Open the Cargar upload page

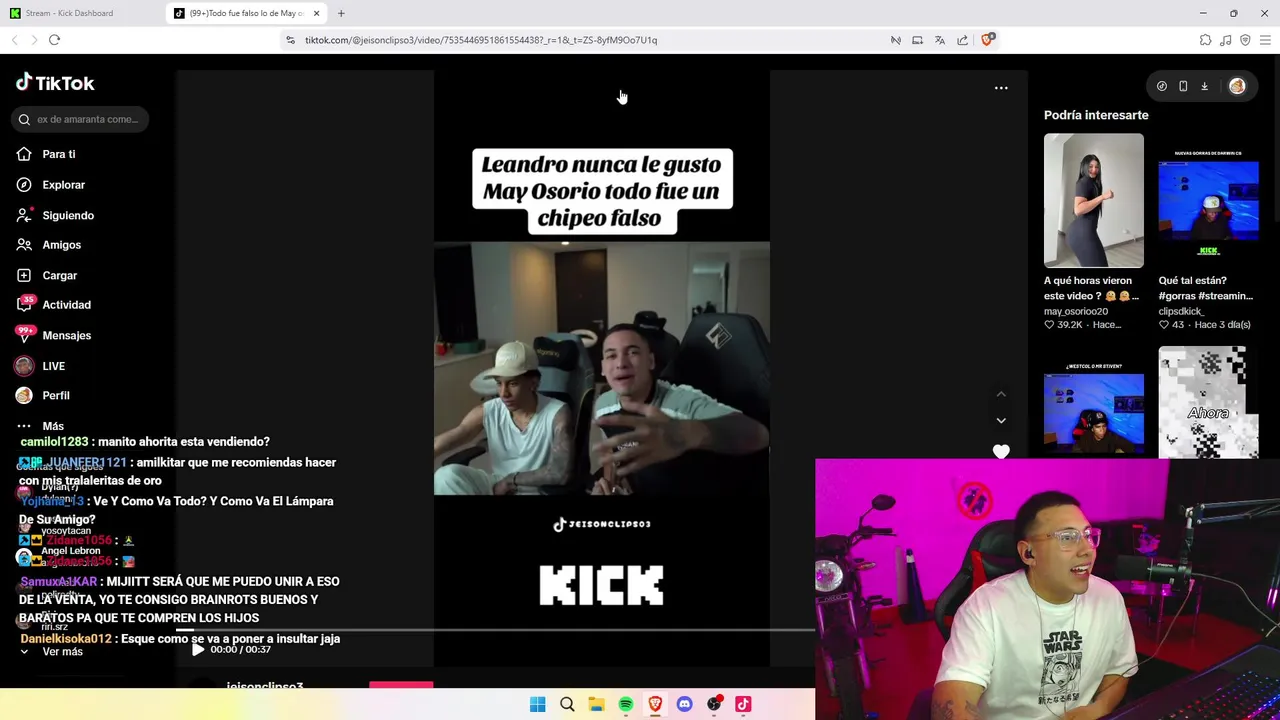[x=47, y=275]
